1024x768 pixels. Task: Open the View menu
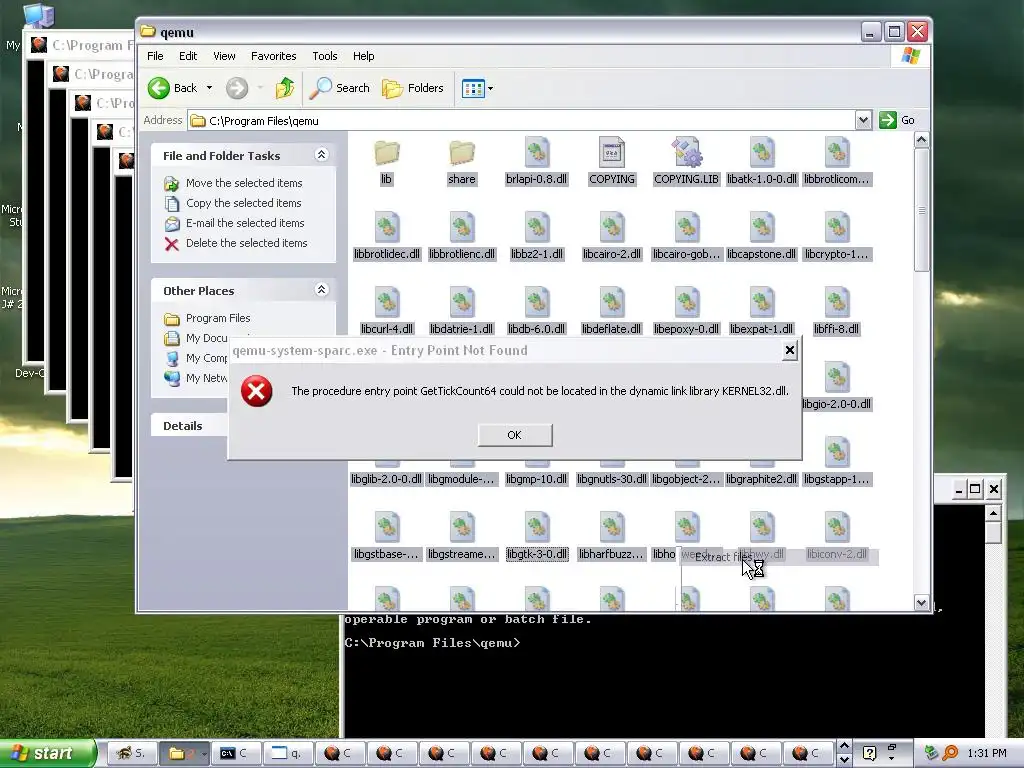click(x=224, y=56)
